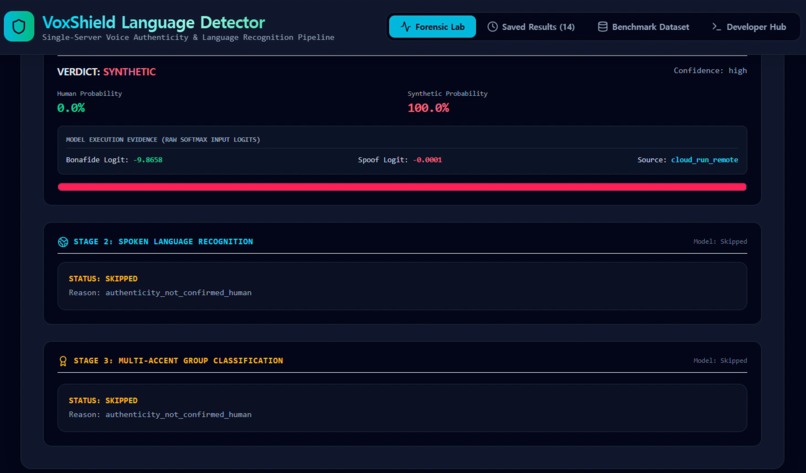Switch to Saved Results (14) tab
The image size is (806, 473).
[530, 27]
